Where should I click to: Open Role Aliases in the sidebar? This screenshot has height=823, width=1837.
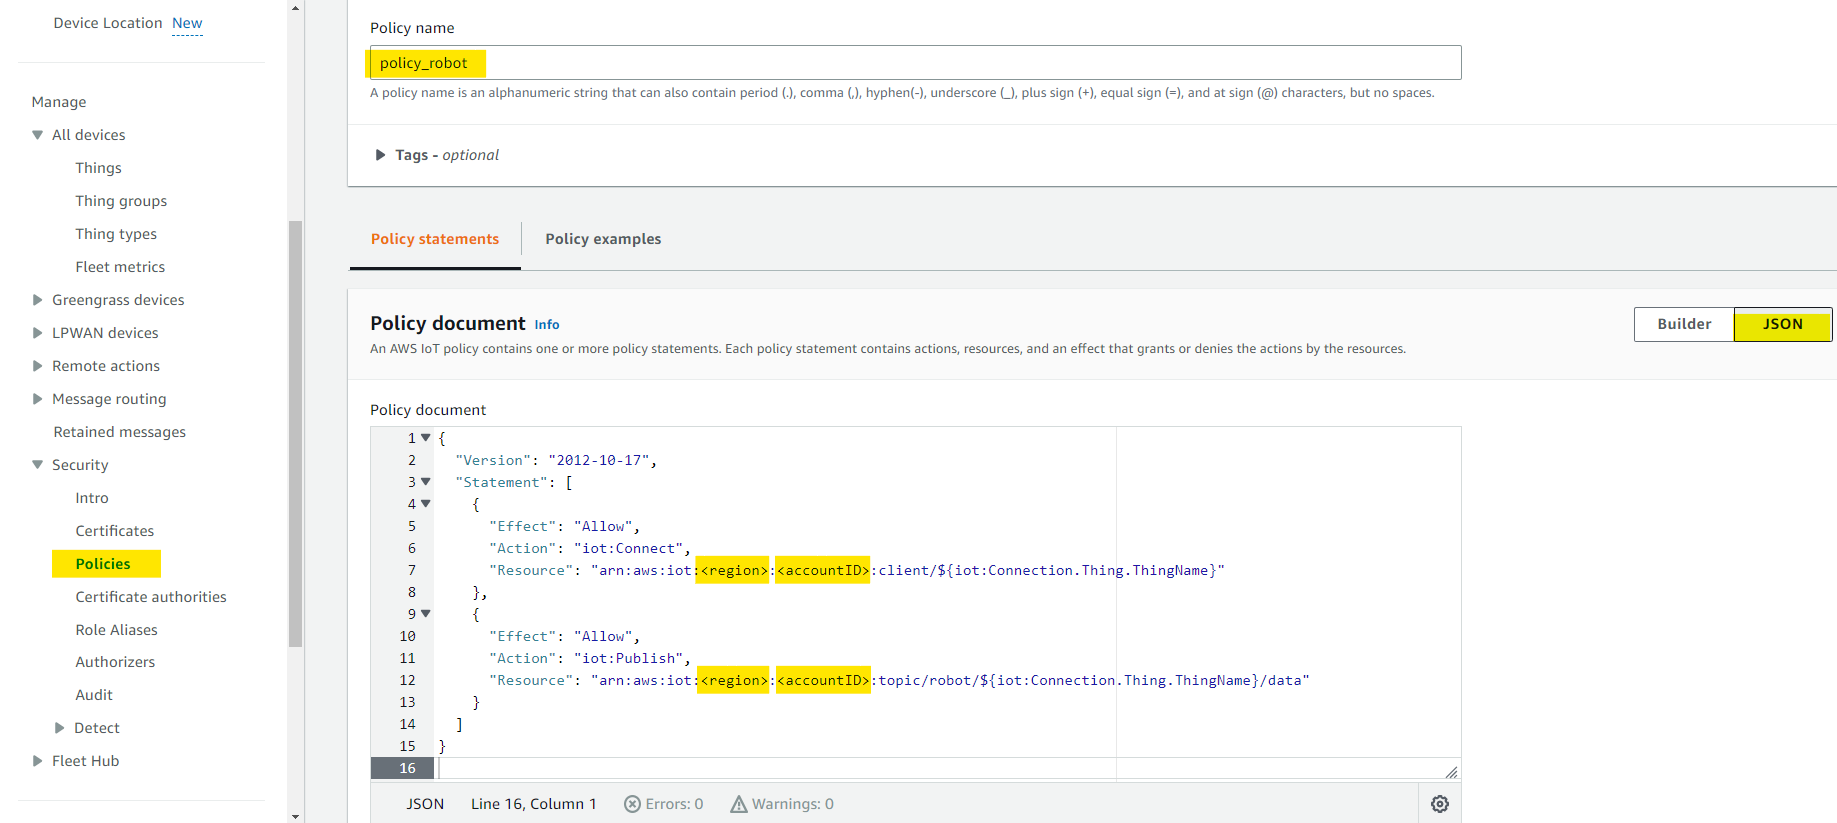[x=117, y=630]
